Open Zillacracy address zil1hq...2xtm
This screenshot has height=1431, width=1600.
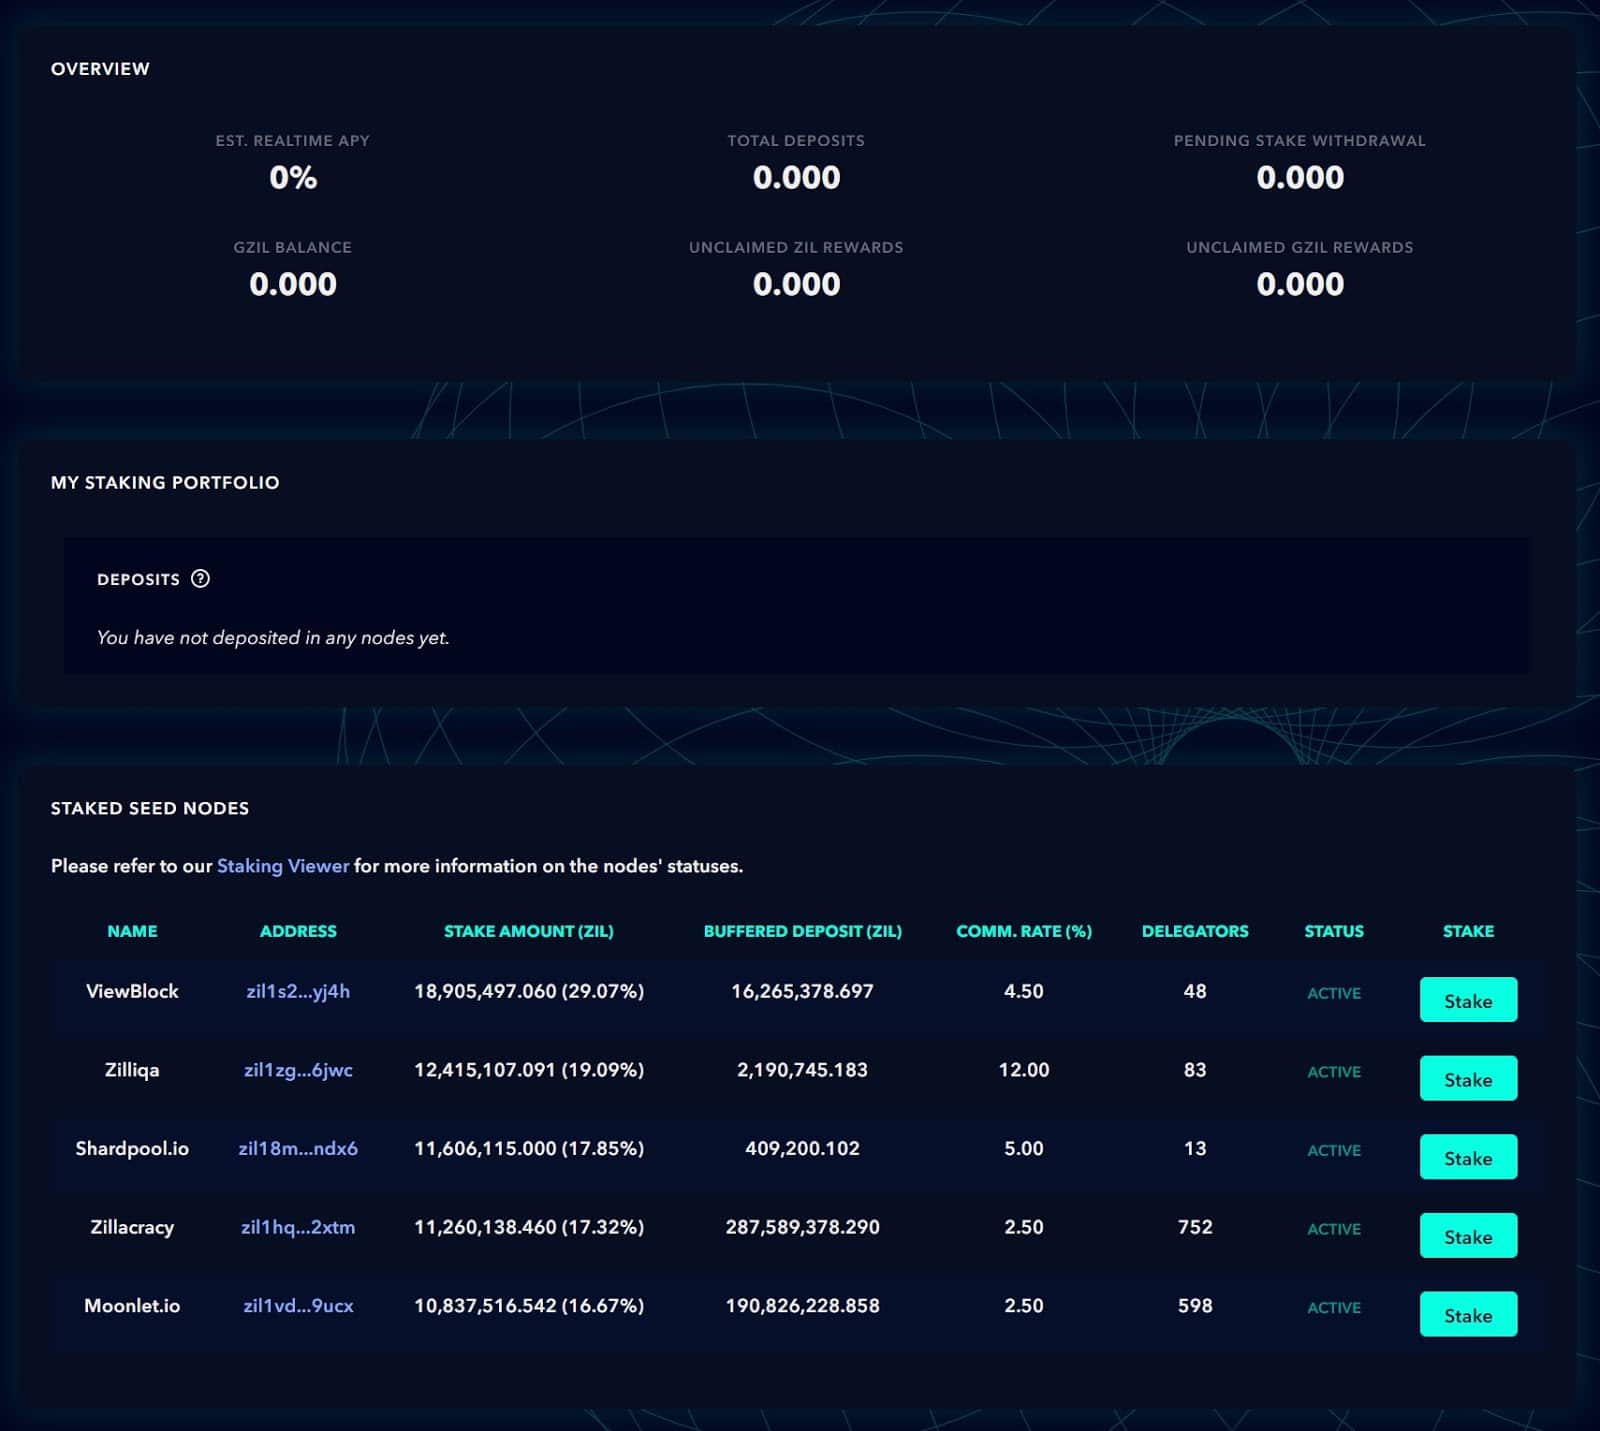(x=298, y=1227)
